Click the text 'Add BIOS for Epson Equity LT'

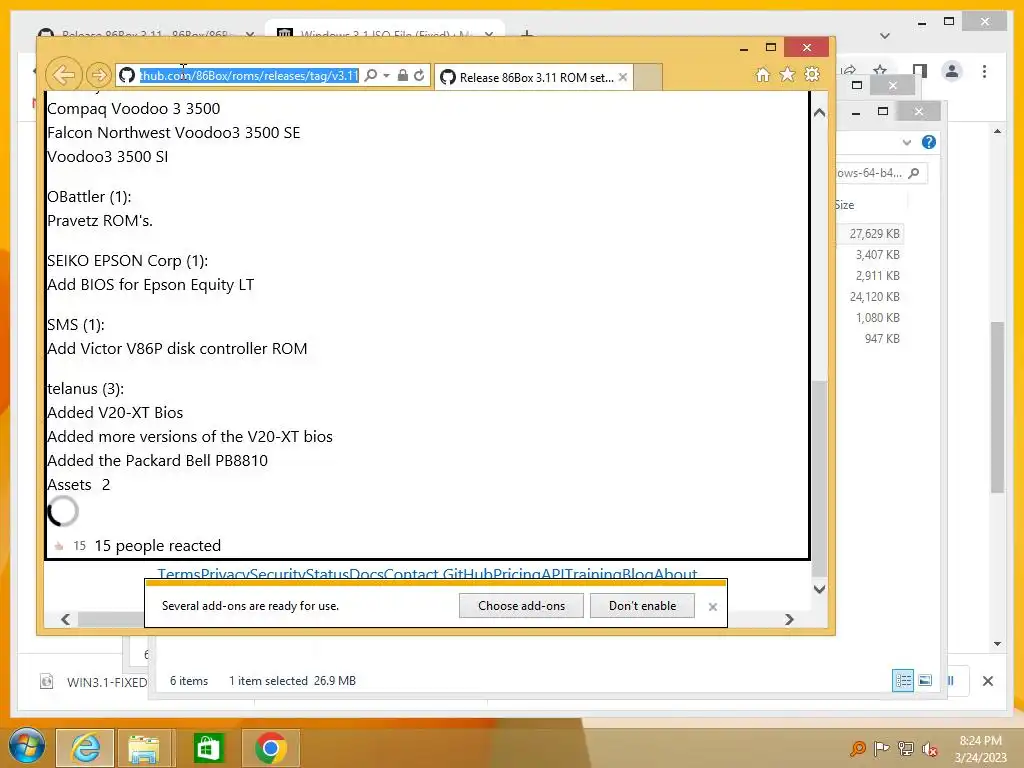(x=150, y=285)
